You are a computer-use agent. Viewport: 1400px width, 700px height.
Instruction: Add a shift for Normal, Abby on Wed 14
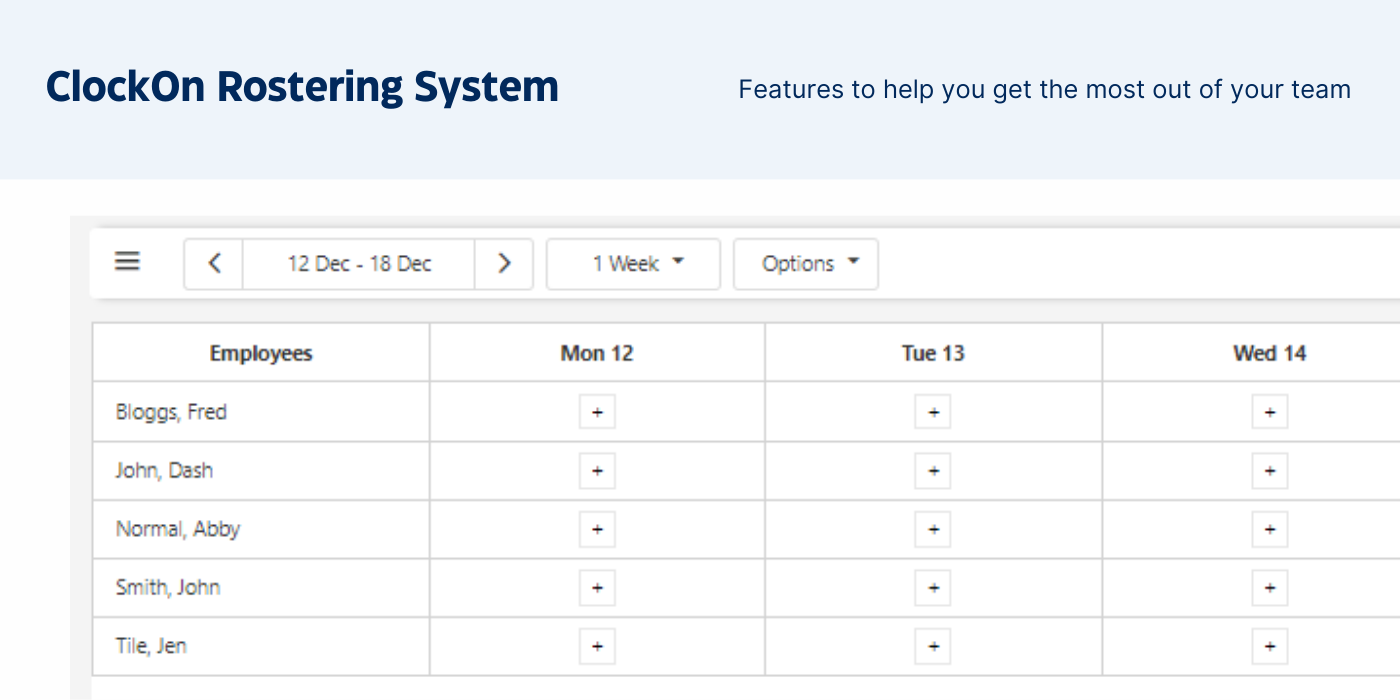pyautogui.click(x=1269, y=529)
